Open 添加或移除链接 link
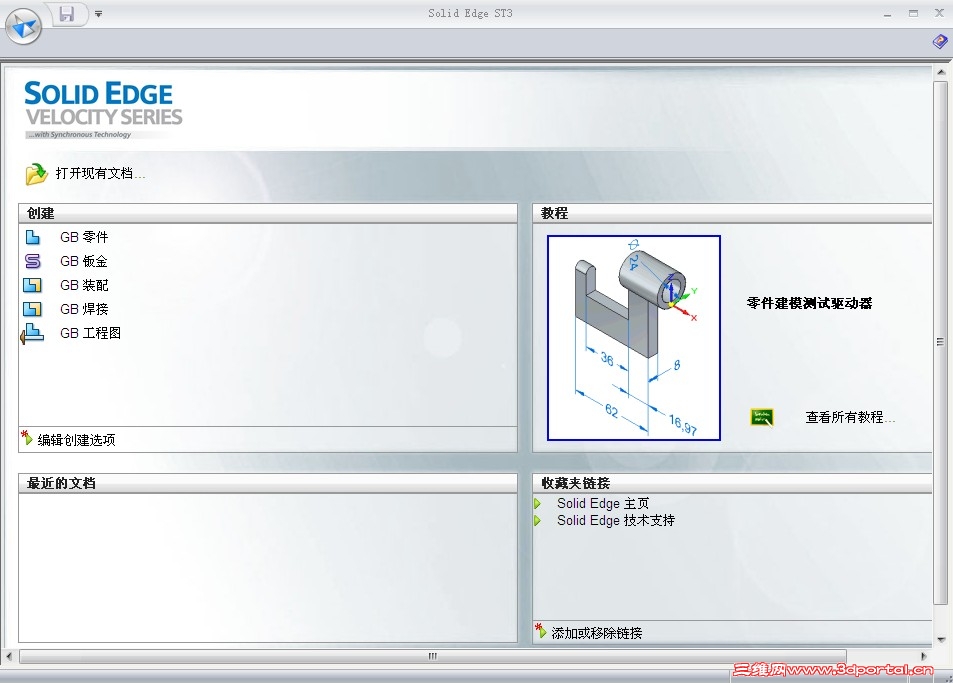 point(597,633)
